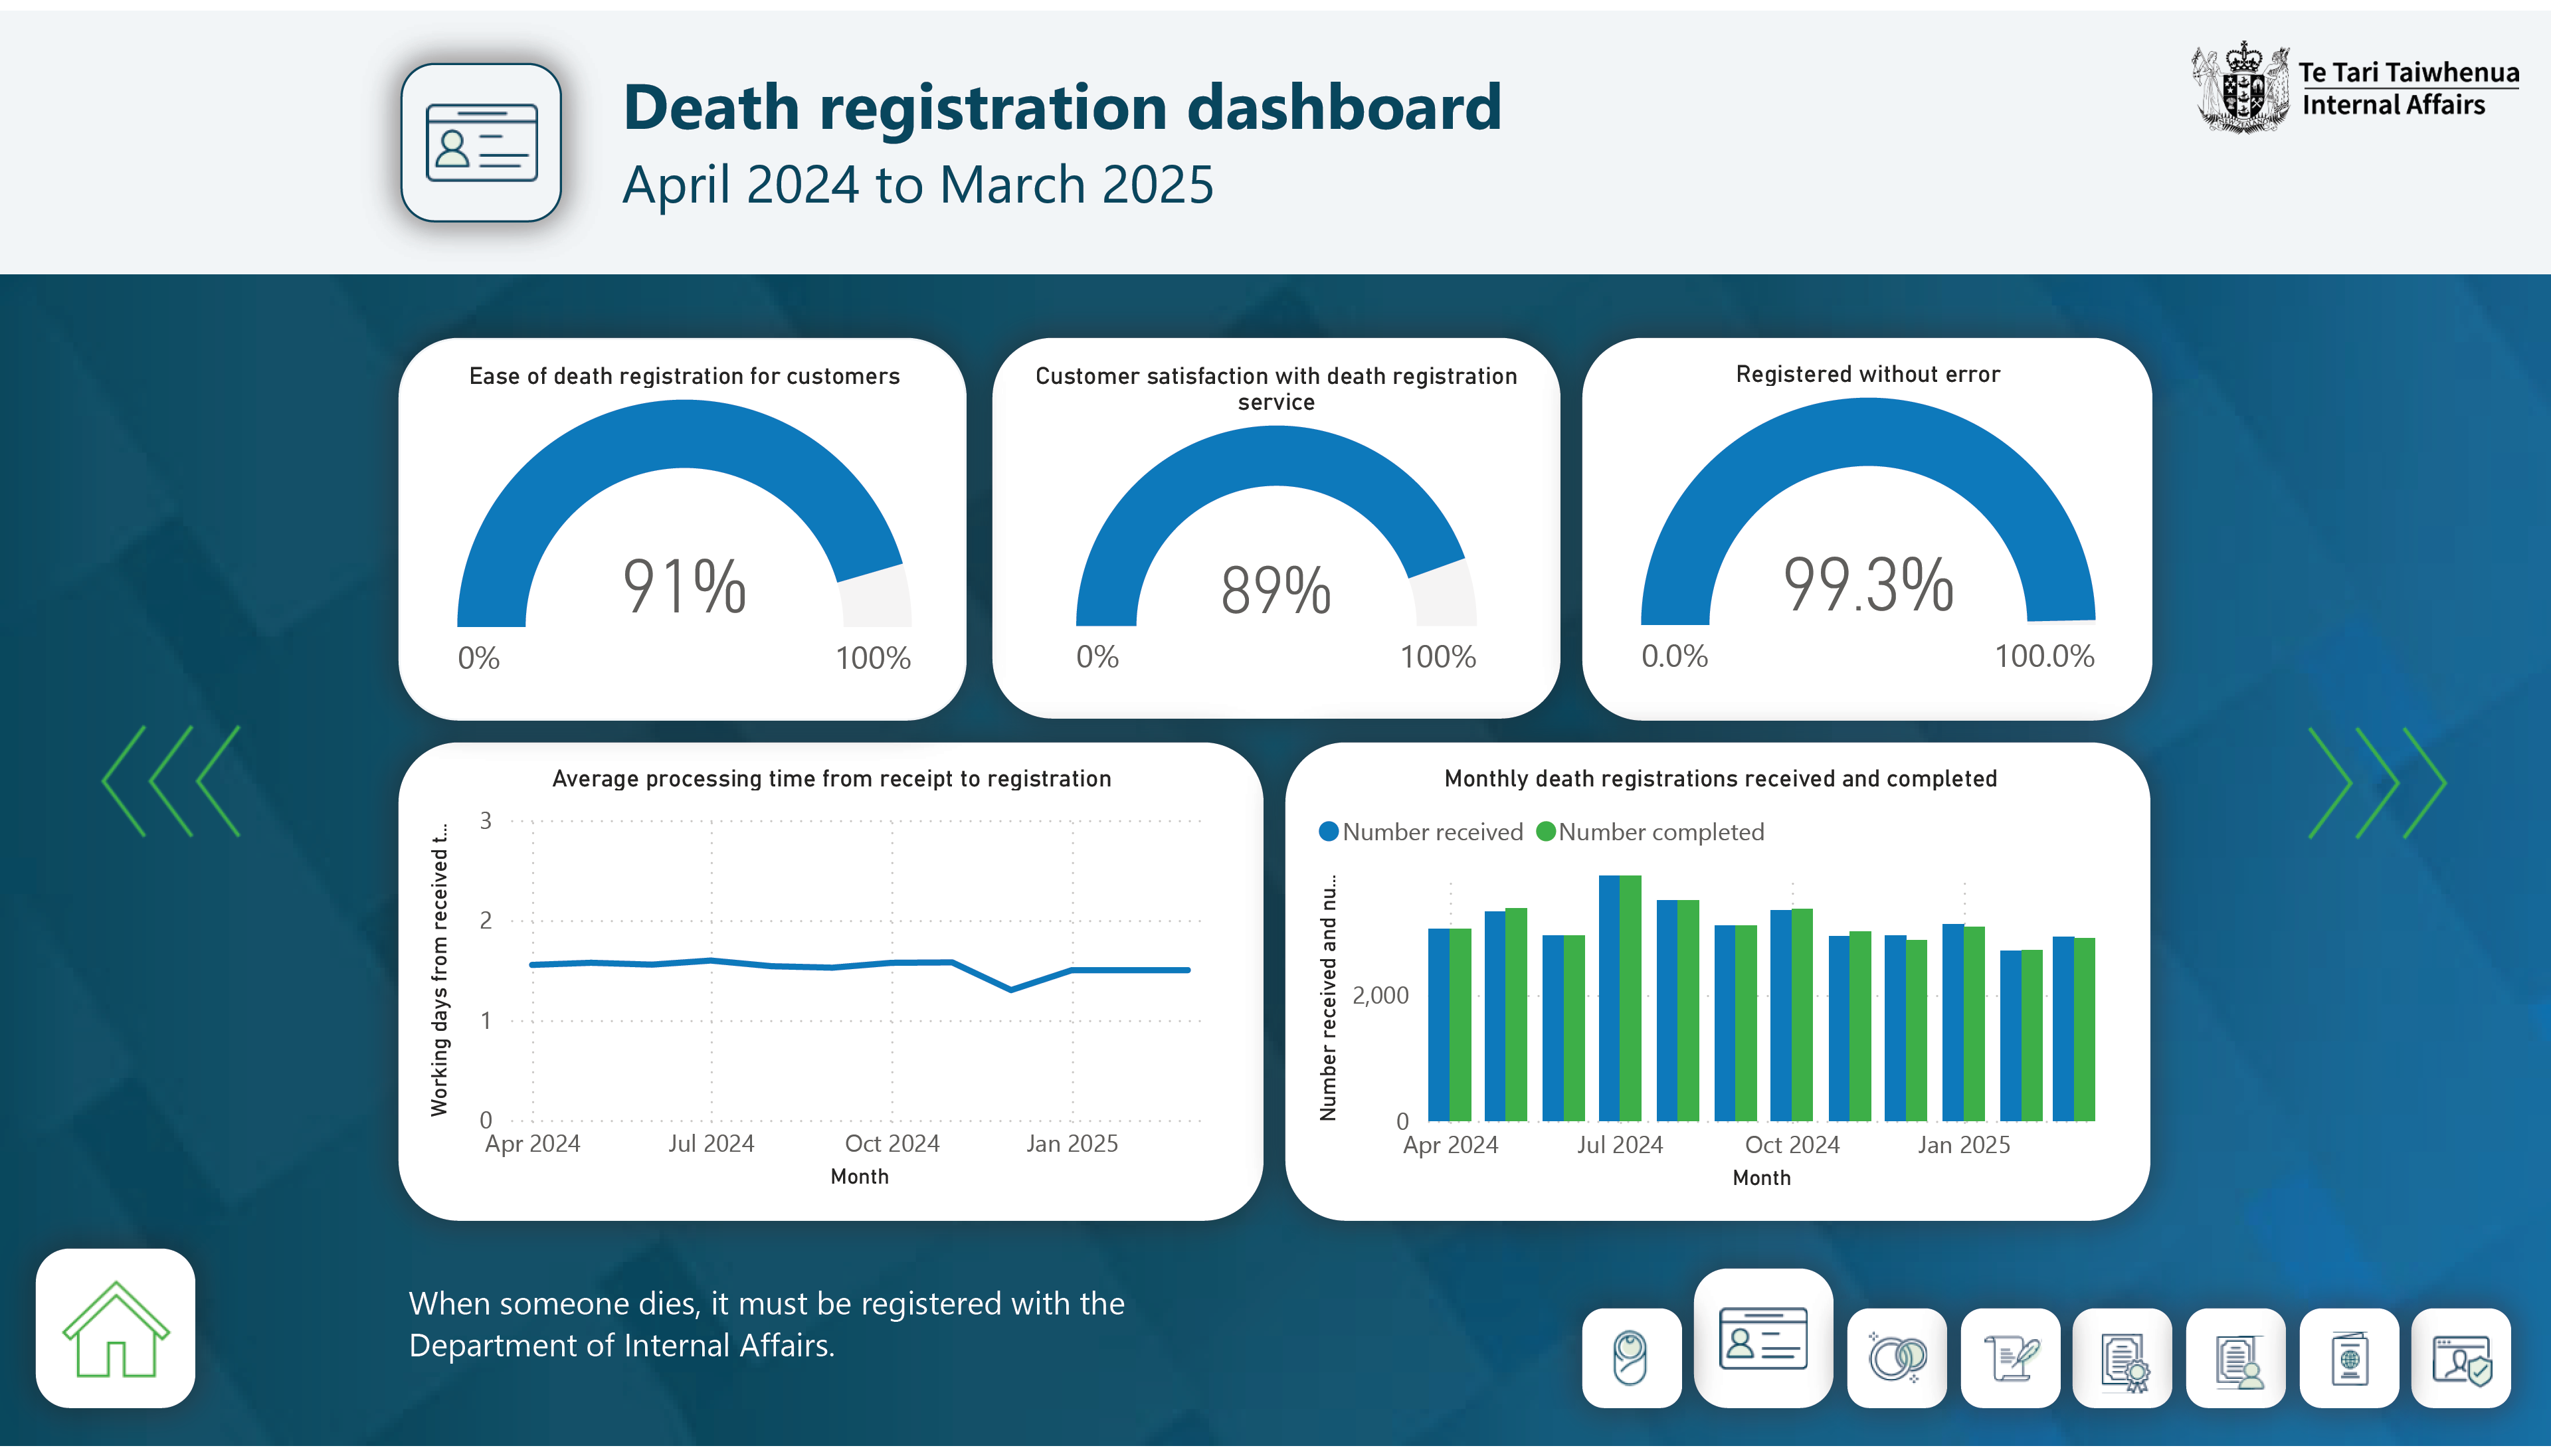Screen dimensions: 2551x1456
Task: Click the Te Tari Taiwhenua Internal Affairs logo
Action: [2355, 88]
